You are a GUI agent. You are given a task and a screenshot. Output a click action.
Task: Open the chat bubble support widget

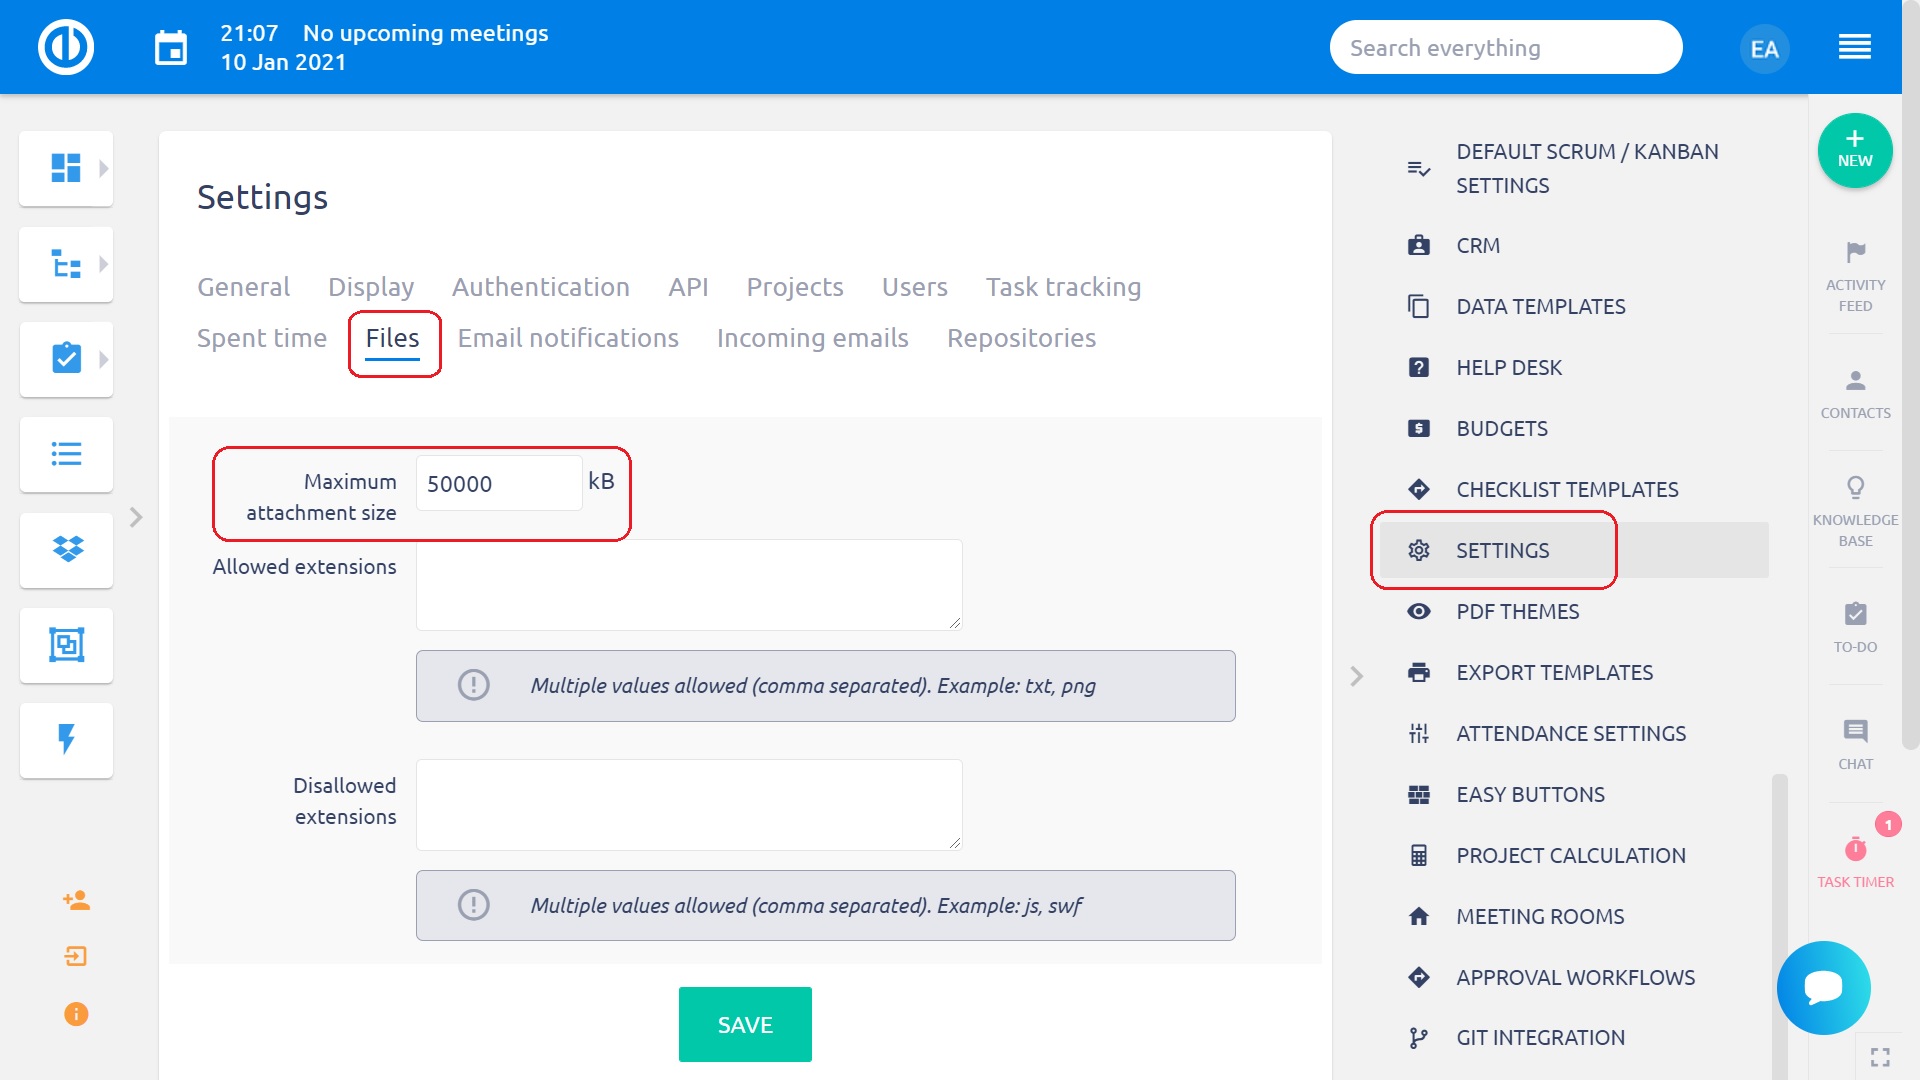pos(1823,988)
